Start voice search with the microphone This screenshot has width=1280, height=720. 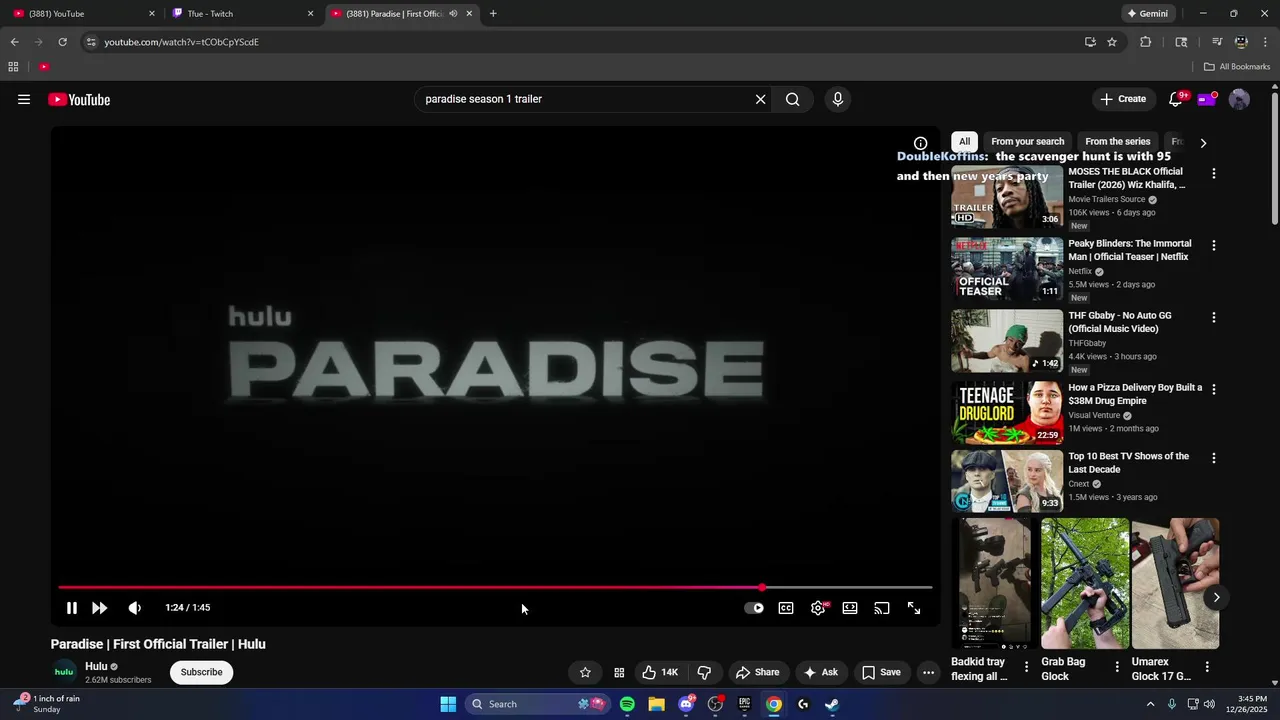pos(838,99)
